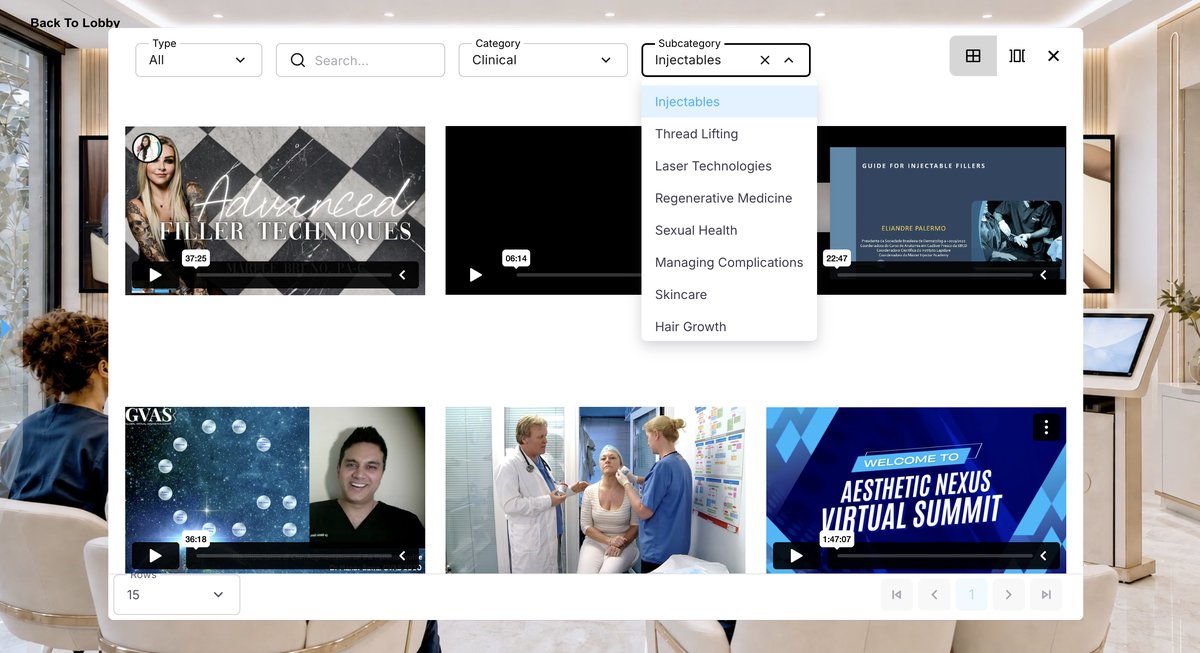The height and width of the screenshot is (653, 1200).
Task: Switch to grid view layout
Action: 973,56
